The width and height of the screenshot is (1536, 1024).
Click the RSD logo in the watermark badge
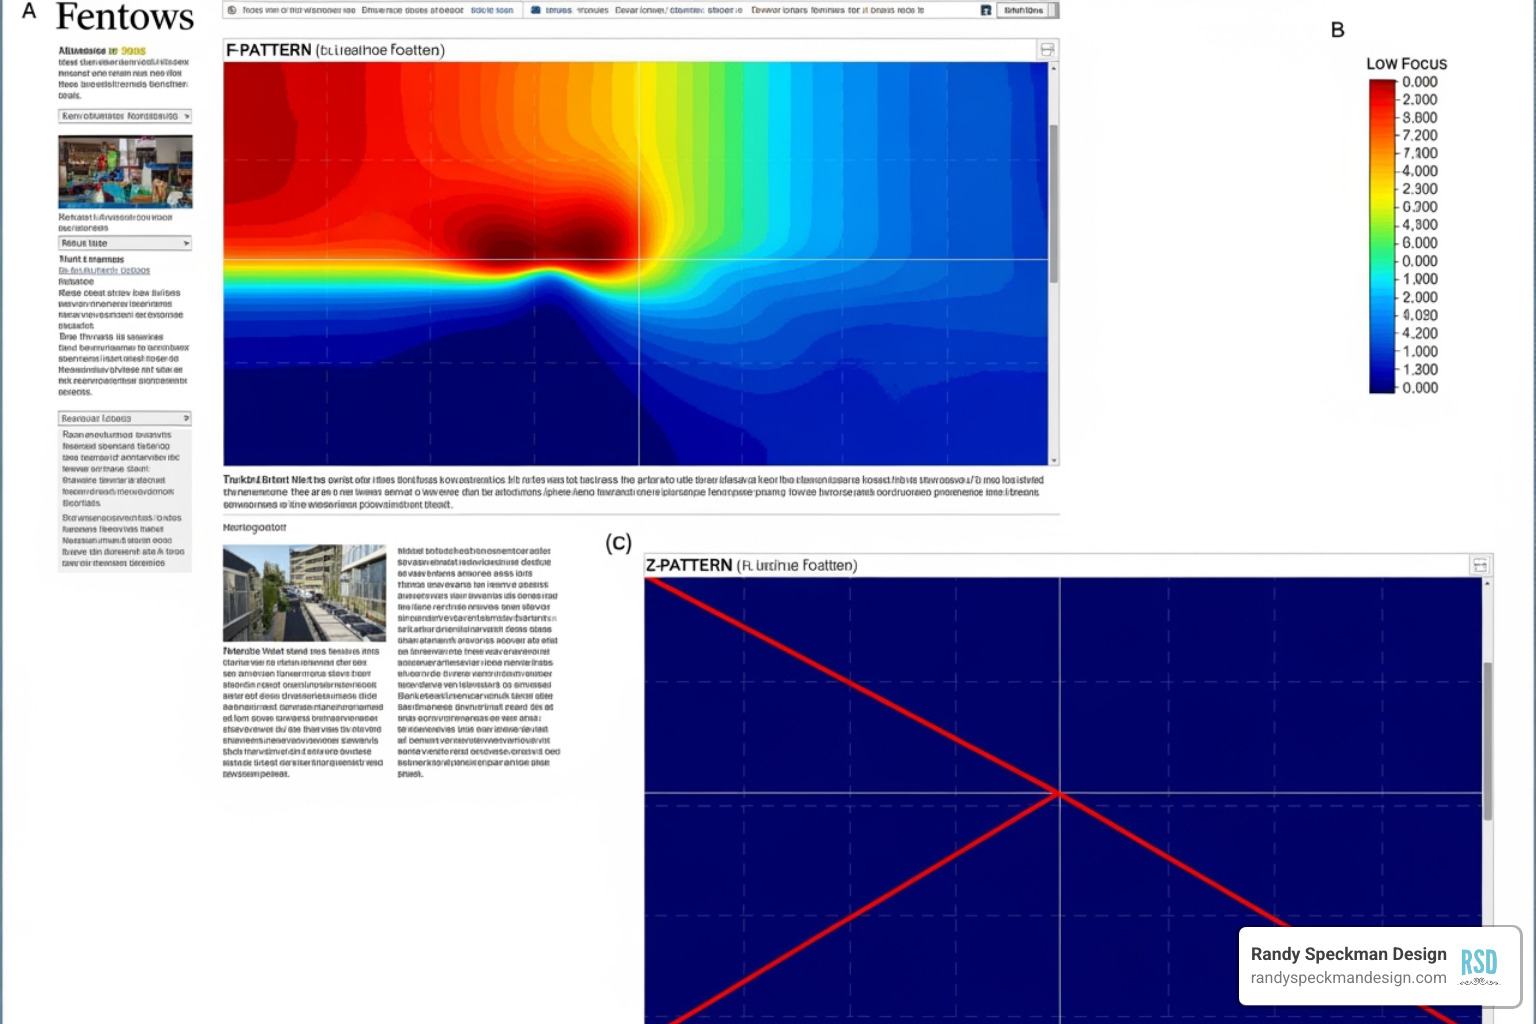pyautogui.click(x=1478, y=964)
